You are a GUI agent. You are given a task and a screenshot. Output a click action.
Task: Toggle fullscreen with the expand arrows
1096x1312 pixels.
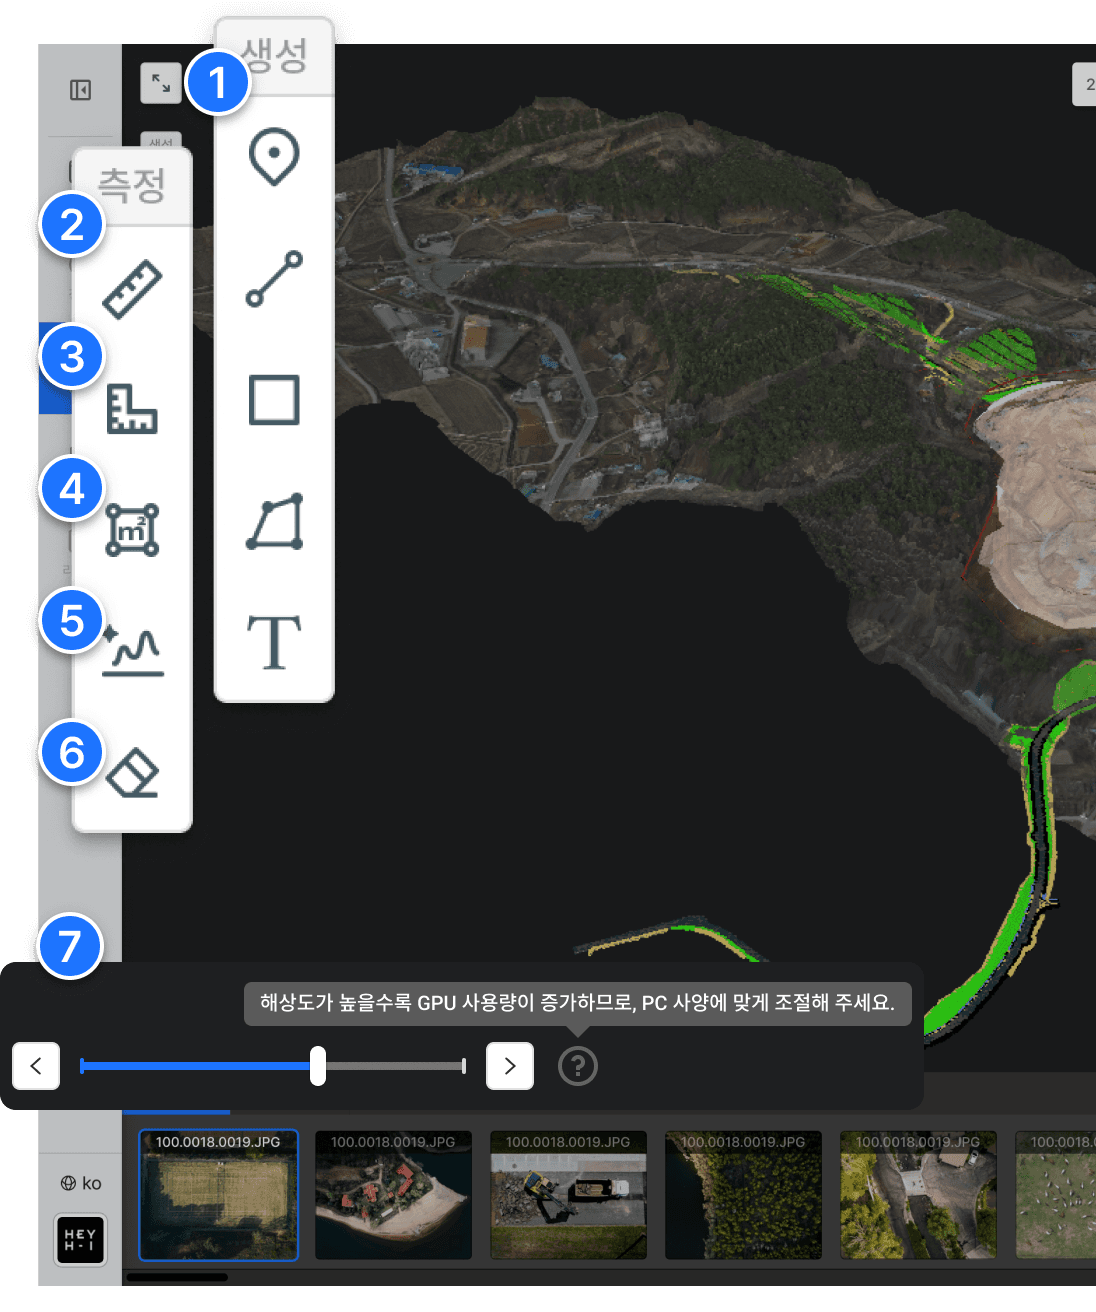(x=161, y=84)
